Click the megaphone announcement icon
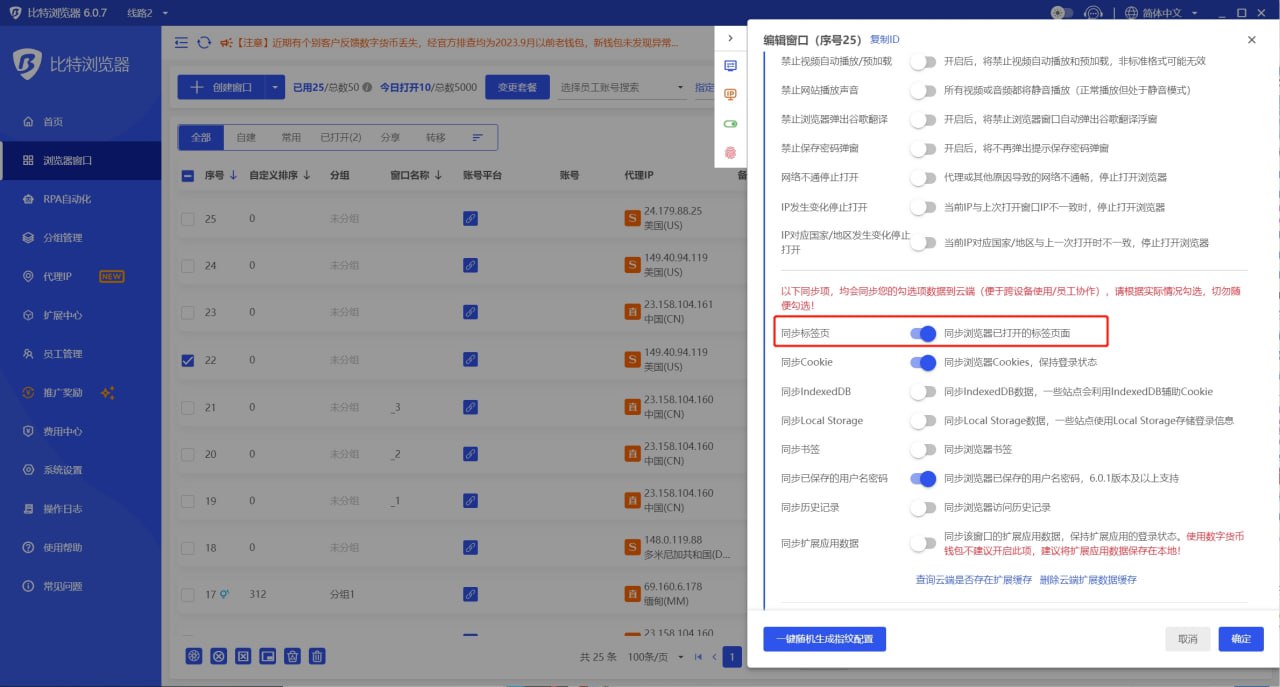This screenshot has height=687, width=1280. (x=227, y=43)
